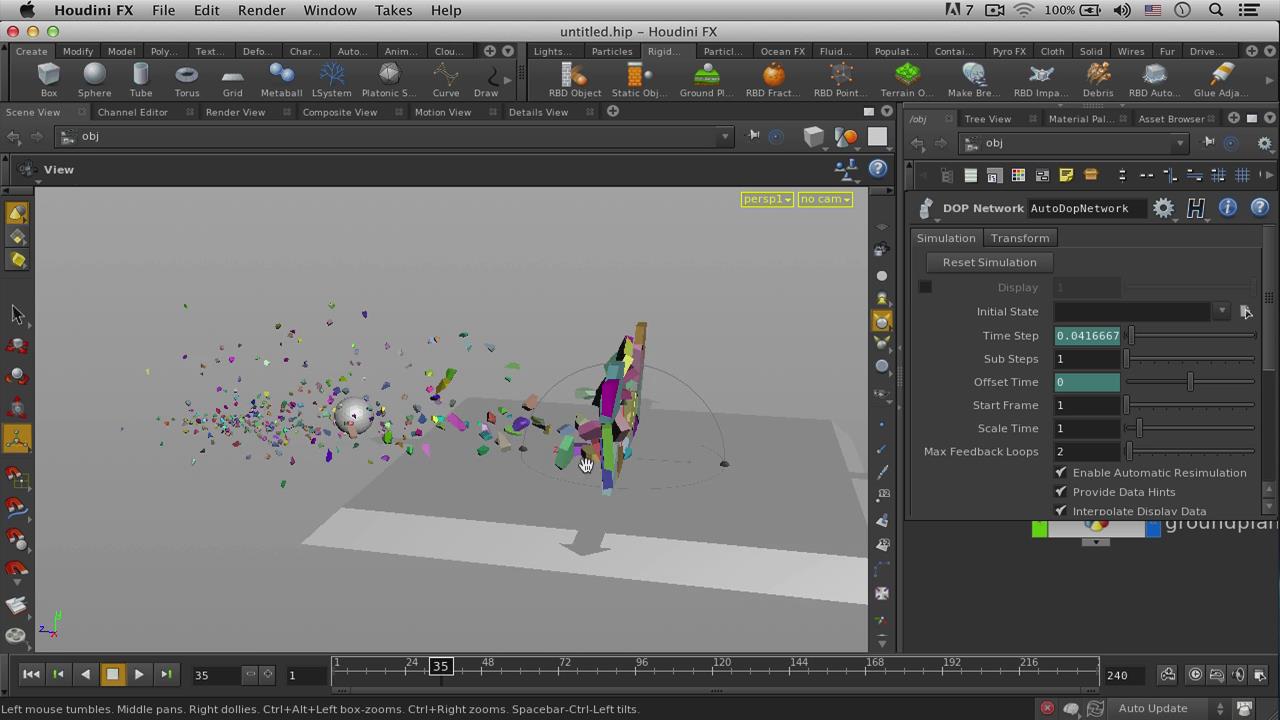Expand the Initial State dropdown
The height and width of the screenshot is (720, 1280).
point(1221,312)
